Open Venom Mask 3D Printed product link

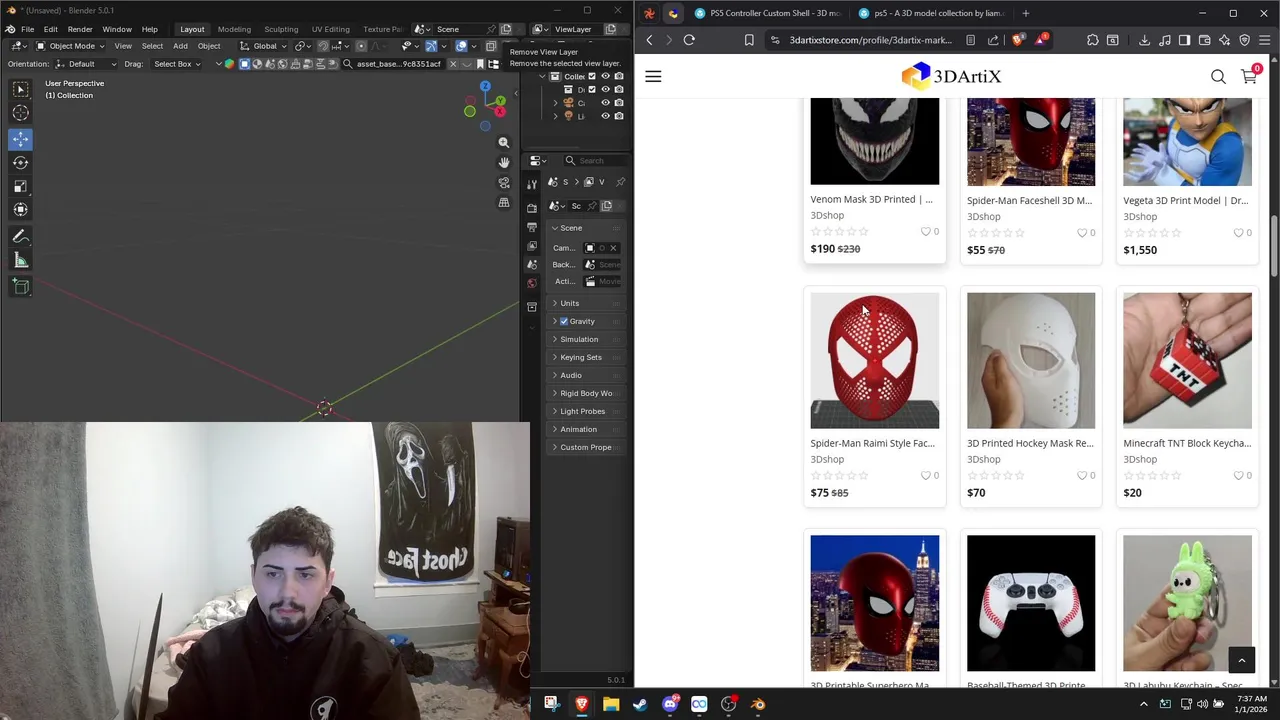point(871,199)
